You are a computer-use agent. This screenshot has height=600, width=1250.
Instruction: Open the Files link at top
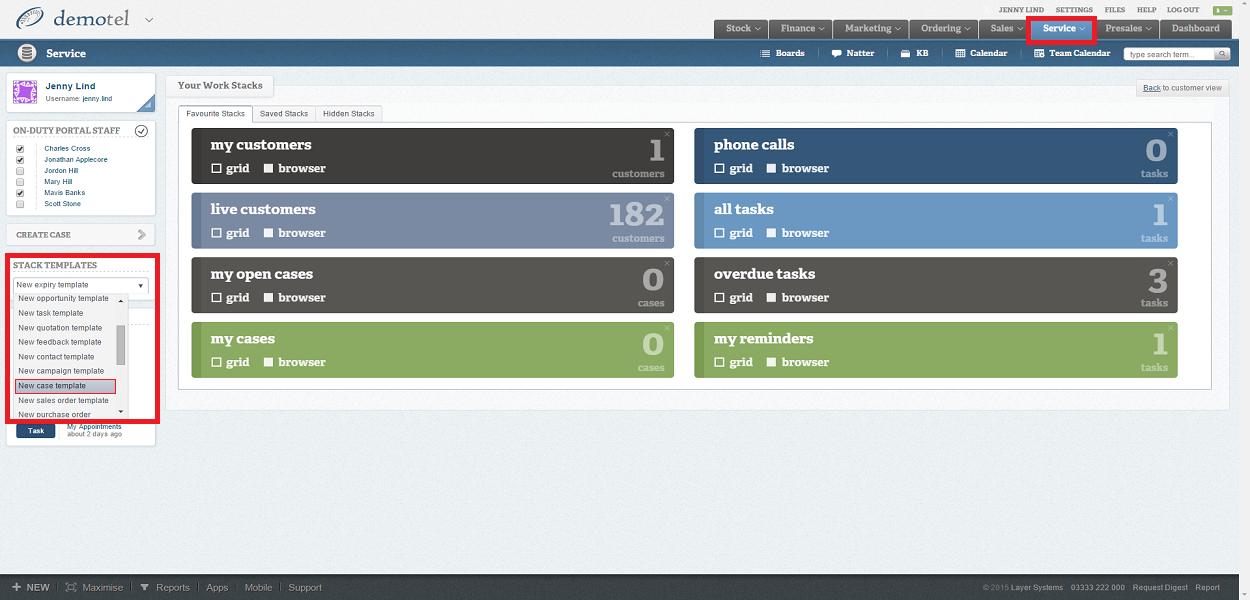(1114, 10)
